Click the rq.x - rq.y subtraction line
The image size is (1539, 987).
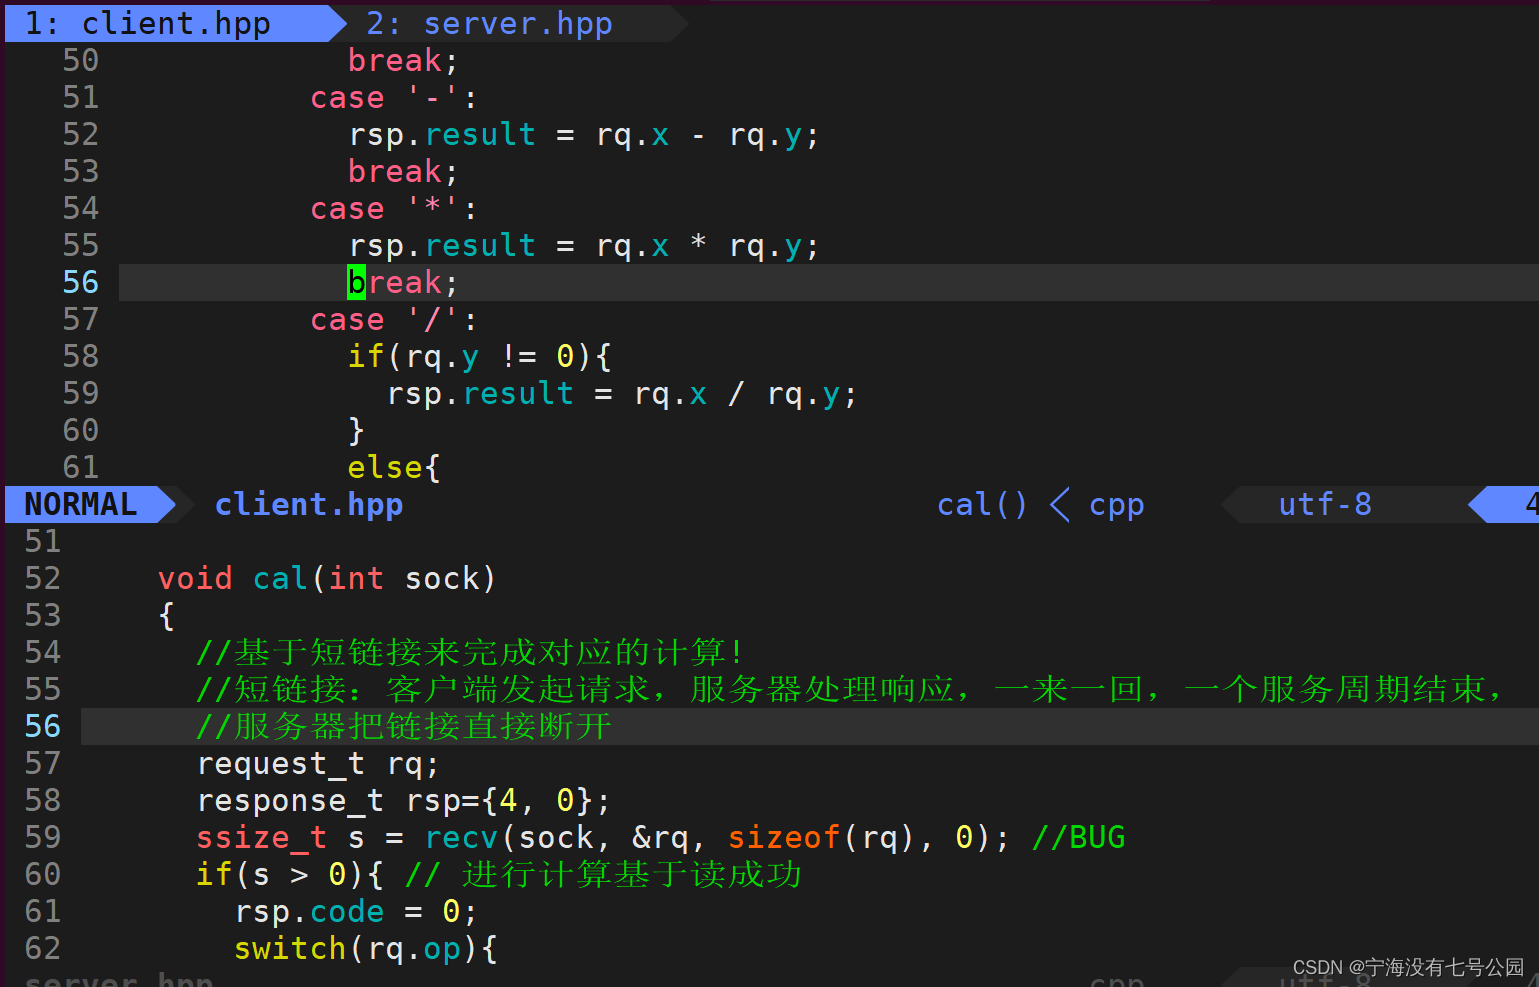point(584,134)
